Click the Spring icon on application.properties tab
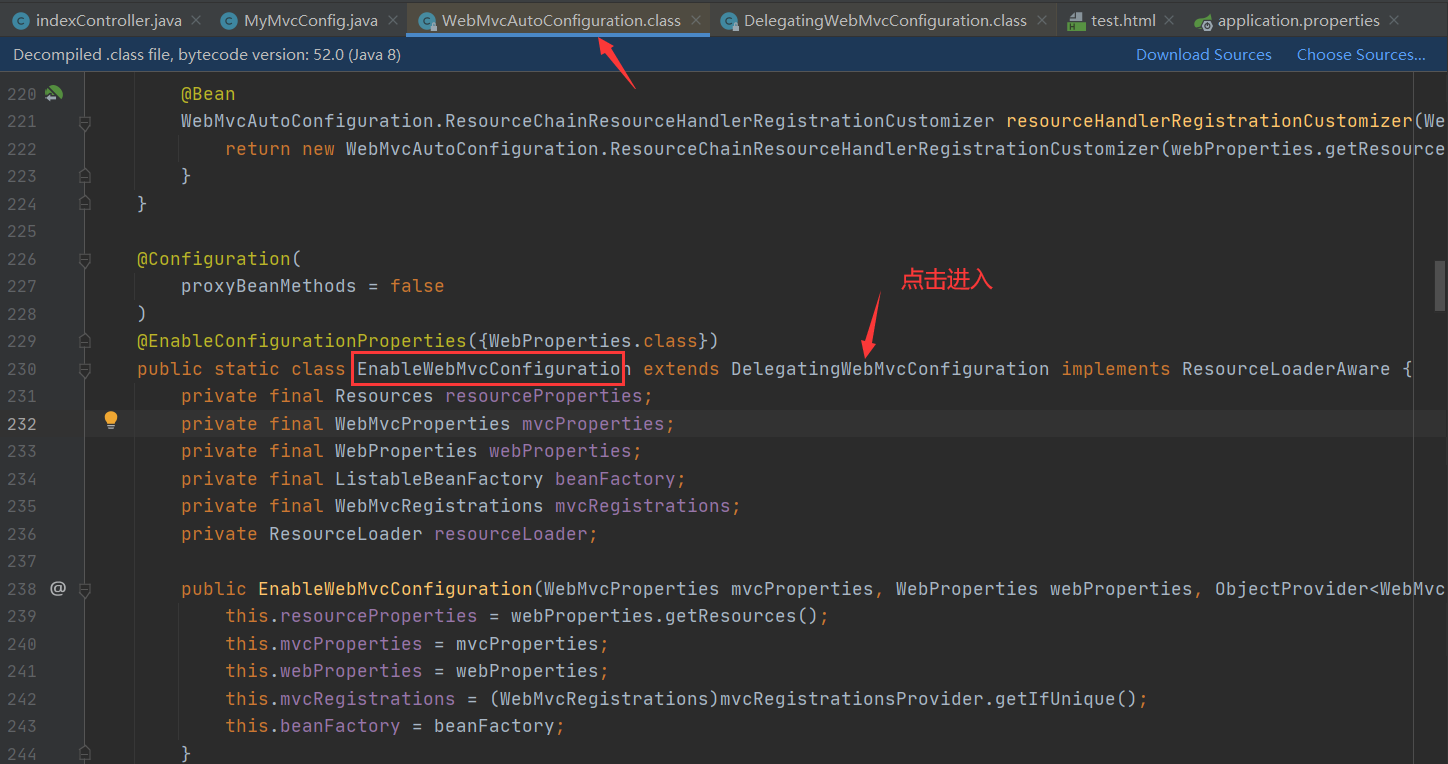 (1203, 20)
